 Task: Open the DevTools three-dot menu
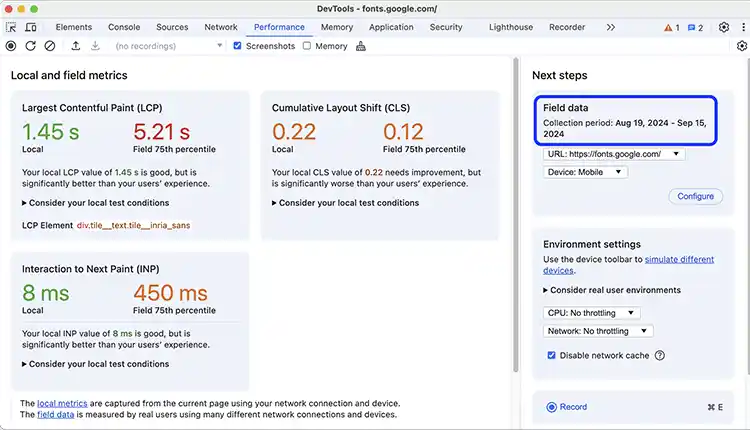[743, 27]
